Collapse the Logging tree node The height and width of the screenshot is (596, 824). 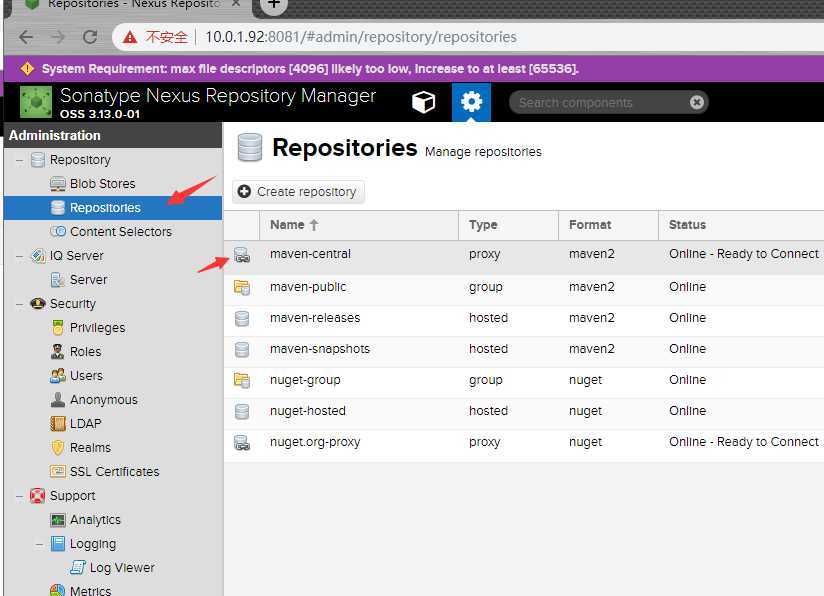coord(39,544)
